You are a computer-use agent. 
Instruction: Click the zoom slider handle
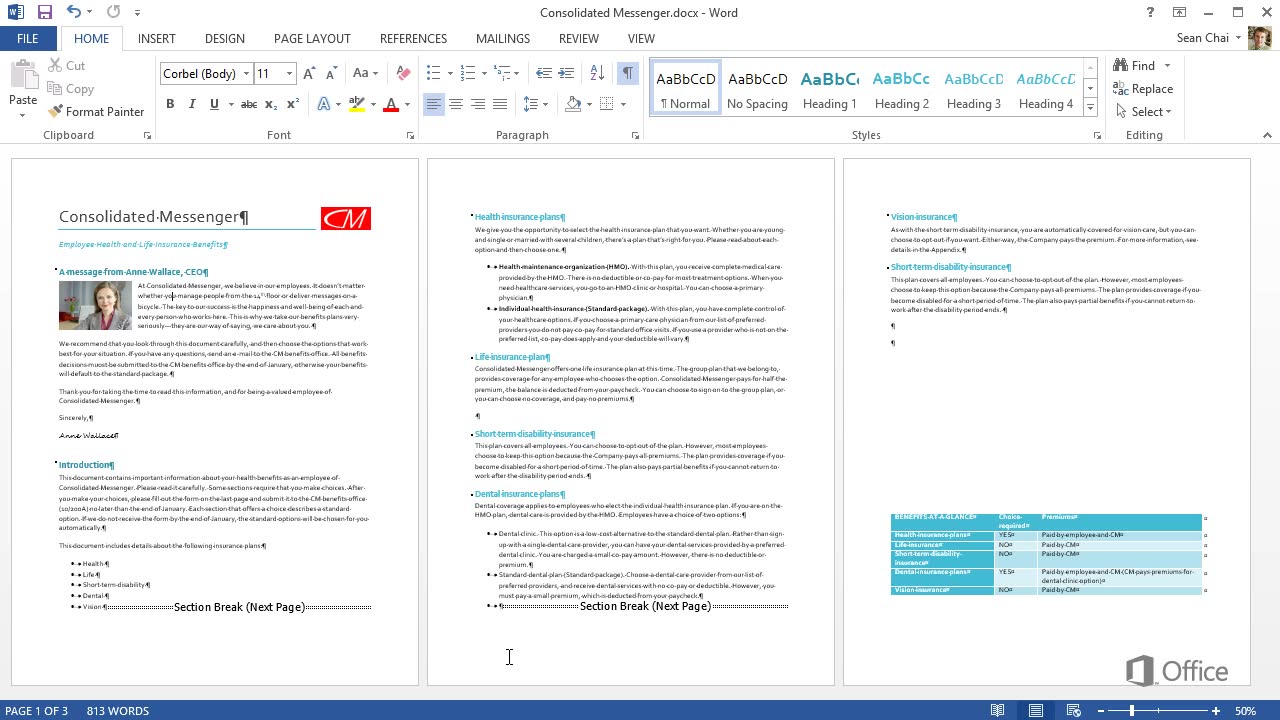pyautogui.click(x=1132, y=711)
